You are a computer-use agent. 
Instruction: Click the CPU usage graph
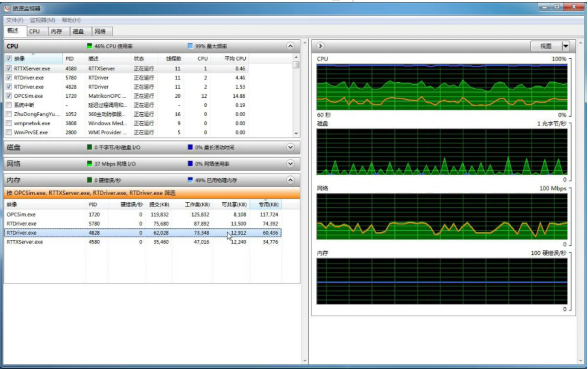tap(442, 87)
